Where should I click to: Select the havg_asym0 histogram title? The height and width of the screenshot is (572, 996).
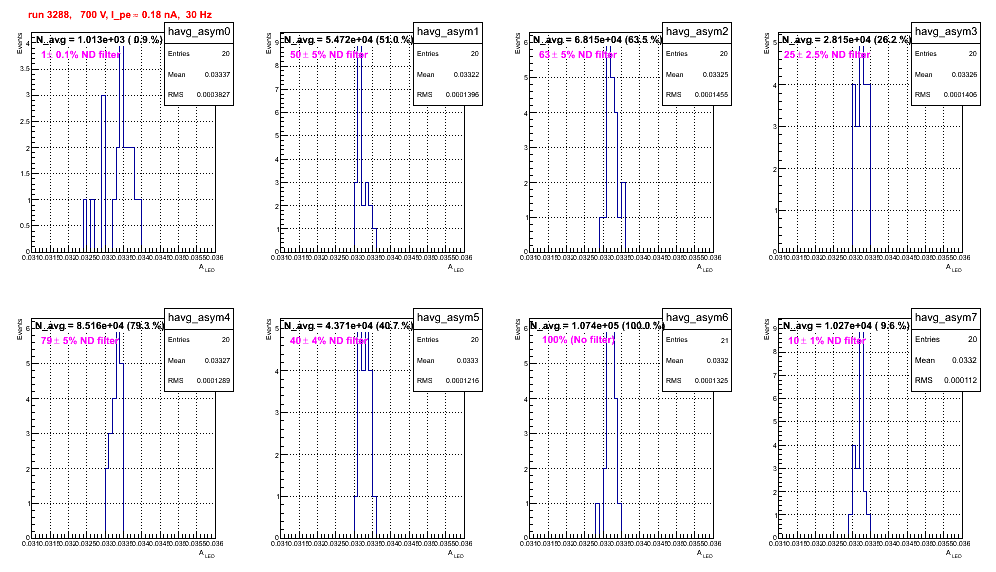(199, 32)
